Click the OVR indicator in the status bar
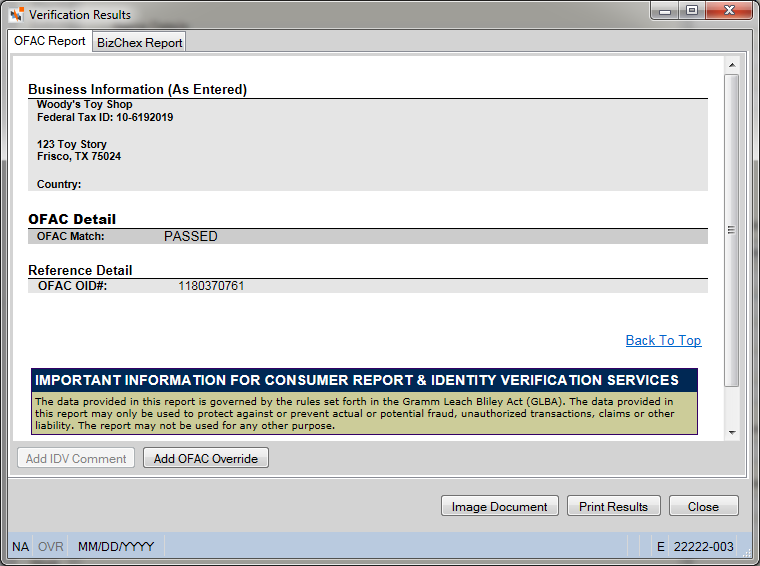Screen dimensions: 760x566 coord(50,547)
